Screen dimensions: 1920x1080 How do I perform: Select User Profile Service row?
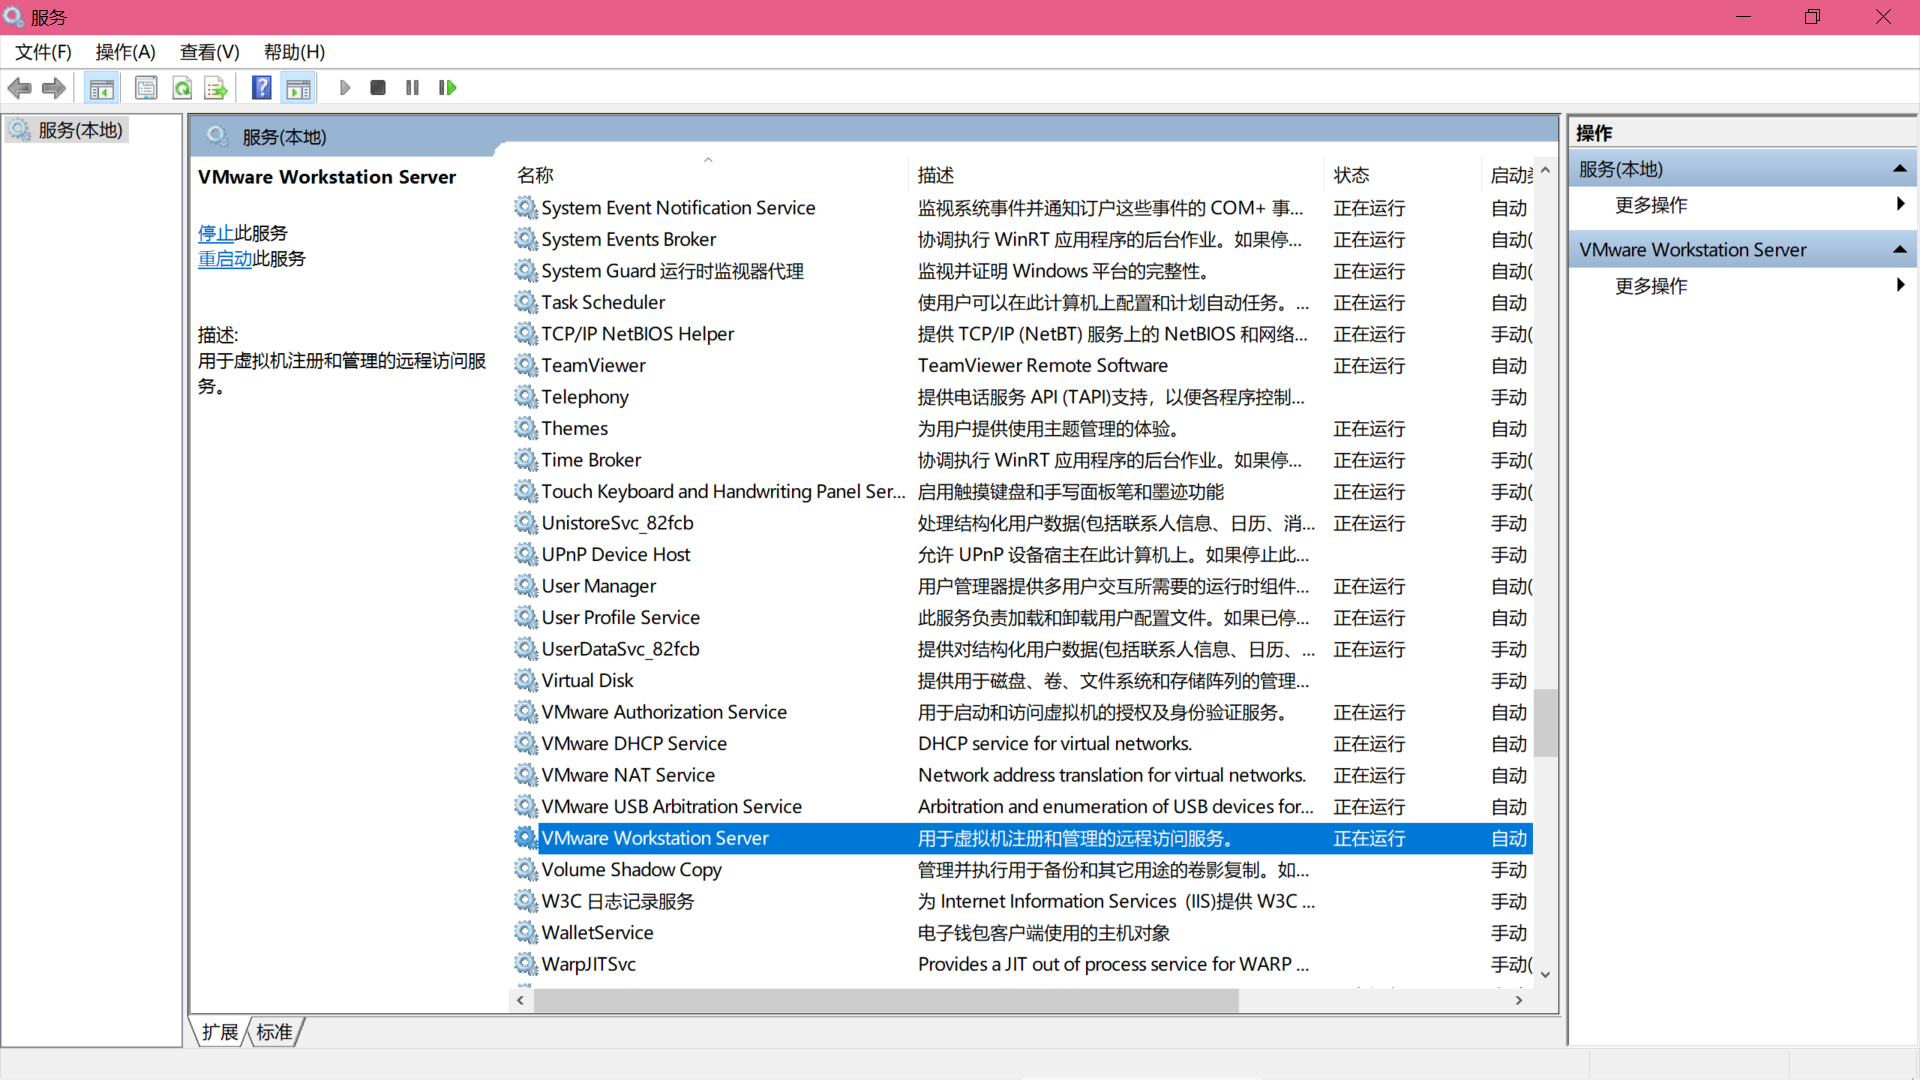point(1022,617)
